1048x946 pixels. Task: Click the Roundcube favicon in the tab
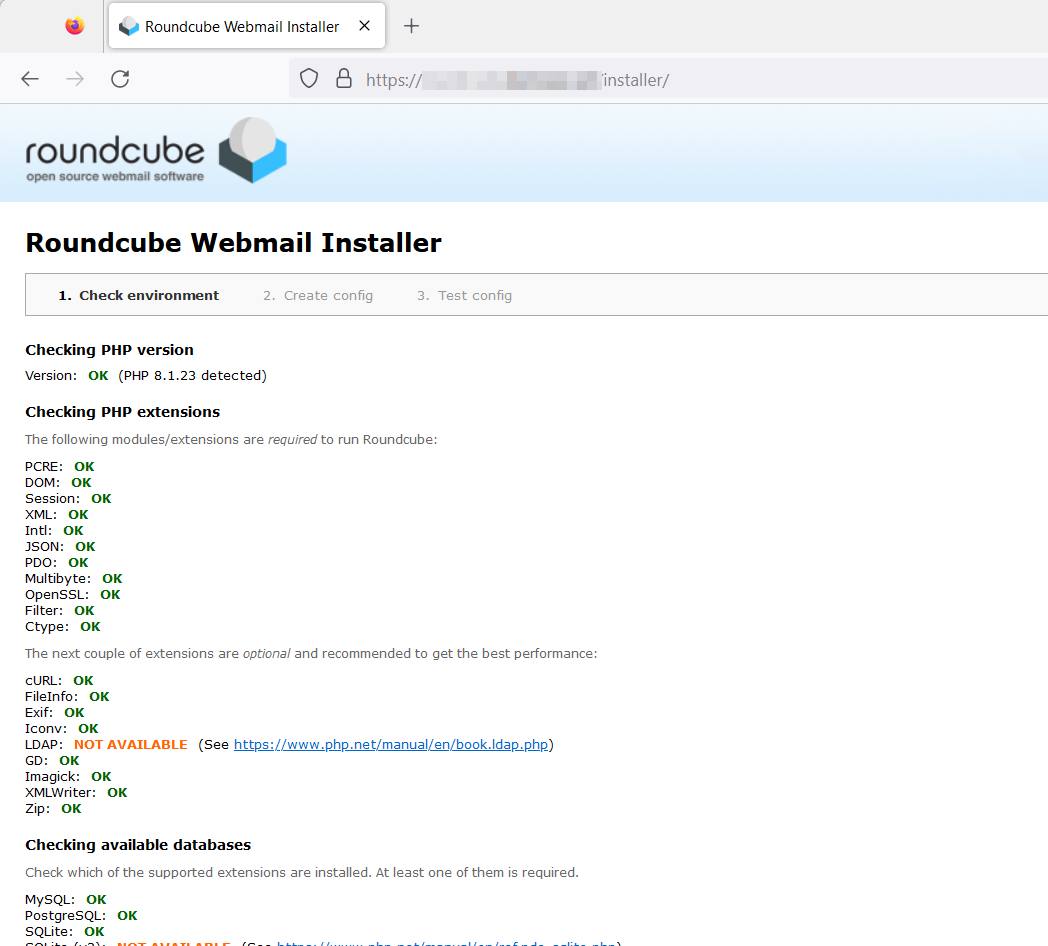[128, 27]
